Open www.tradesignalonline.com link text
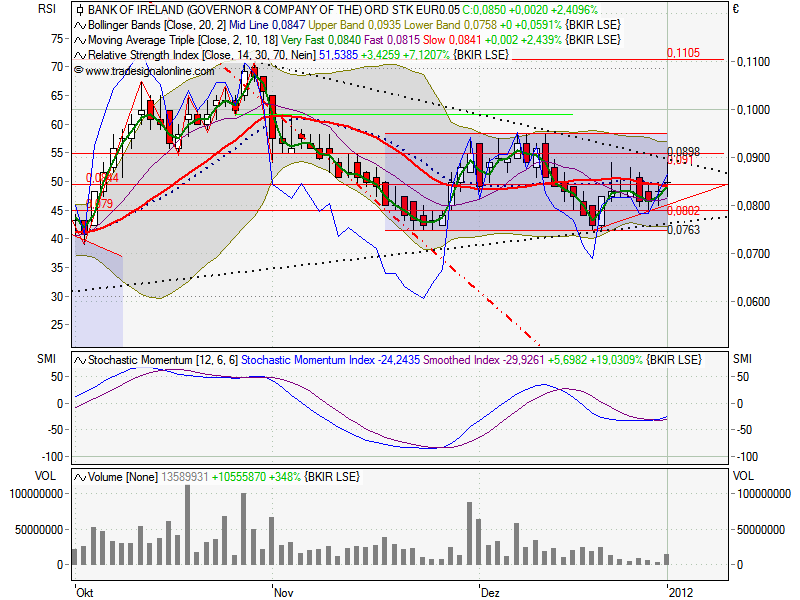800x600 pixels. (x=150, y=71)
